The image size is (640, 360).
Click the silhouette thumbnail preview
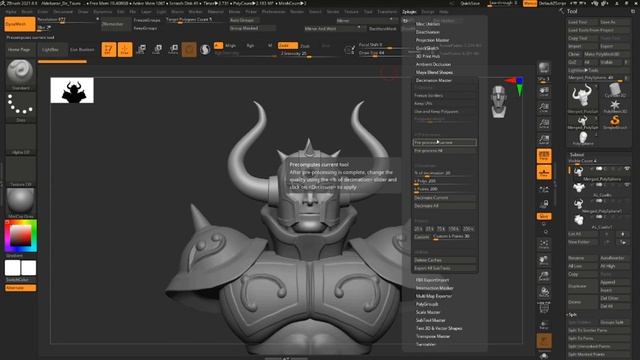pyautogui.click(x=72, y=90)
